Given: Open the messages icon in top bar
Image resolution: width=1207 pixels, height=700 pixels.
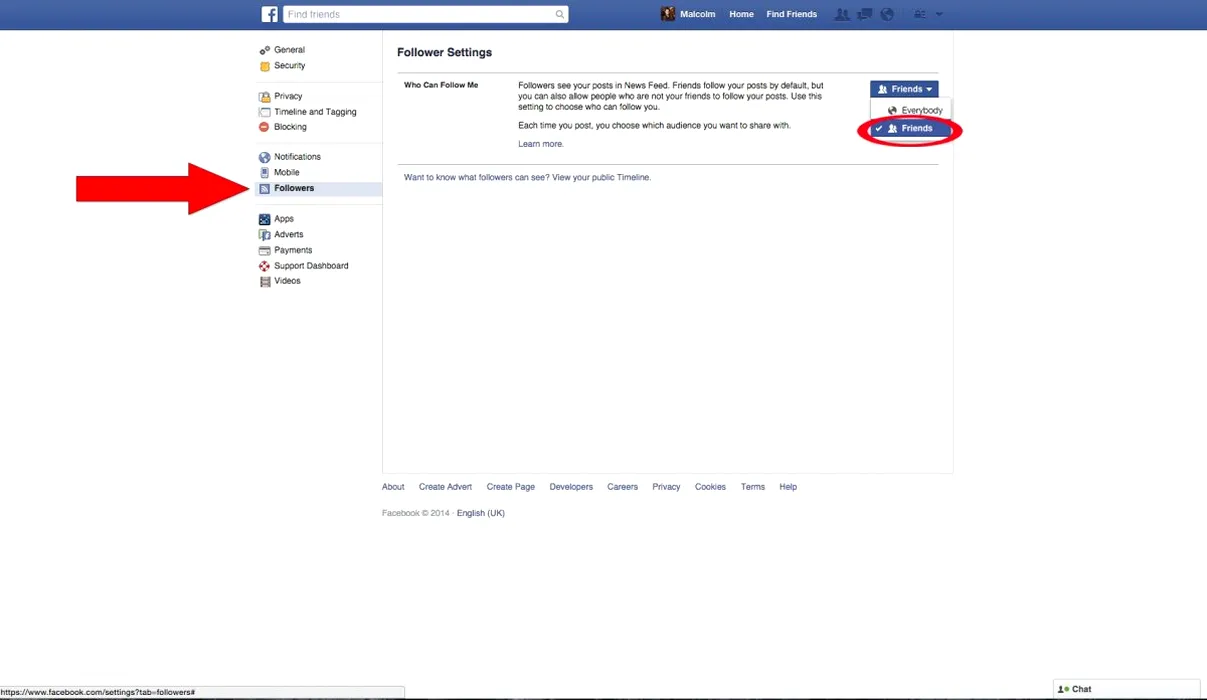Looking at the screenshot, I should 864,14.
